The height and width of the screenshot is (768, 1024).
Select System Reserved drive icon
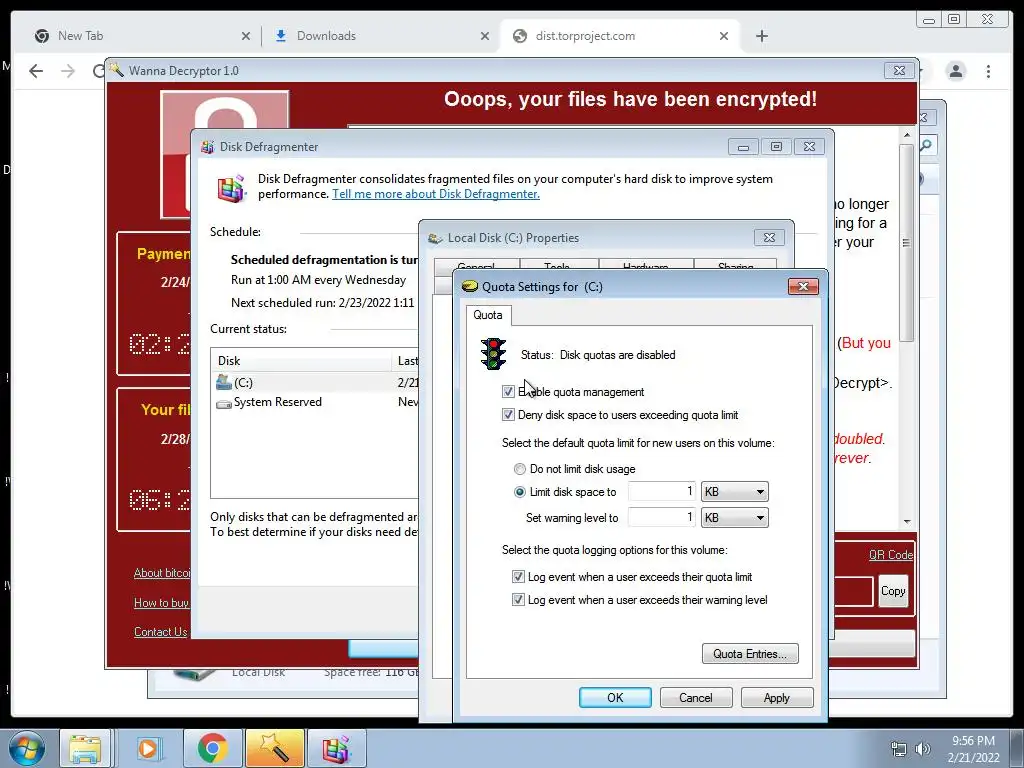tap(223, 403)
